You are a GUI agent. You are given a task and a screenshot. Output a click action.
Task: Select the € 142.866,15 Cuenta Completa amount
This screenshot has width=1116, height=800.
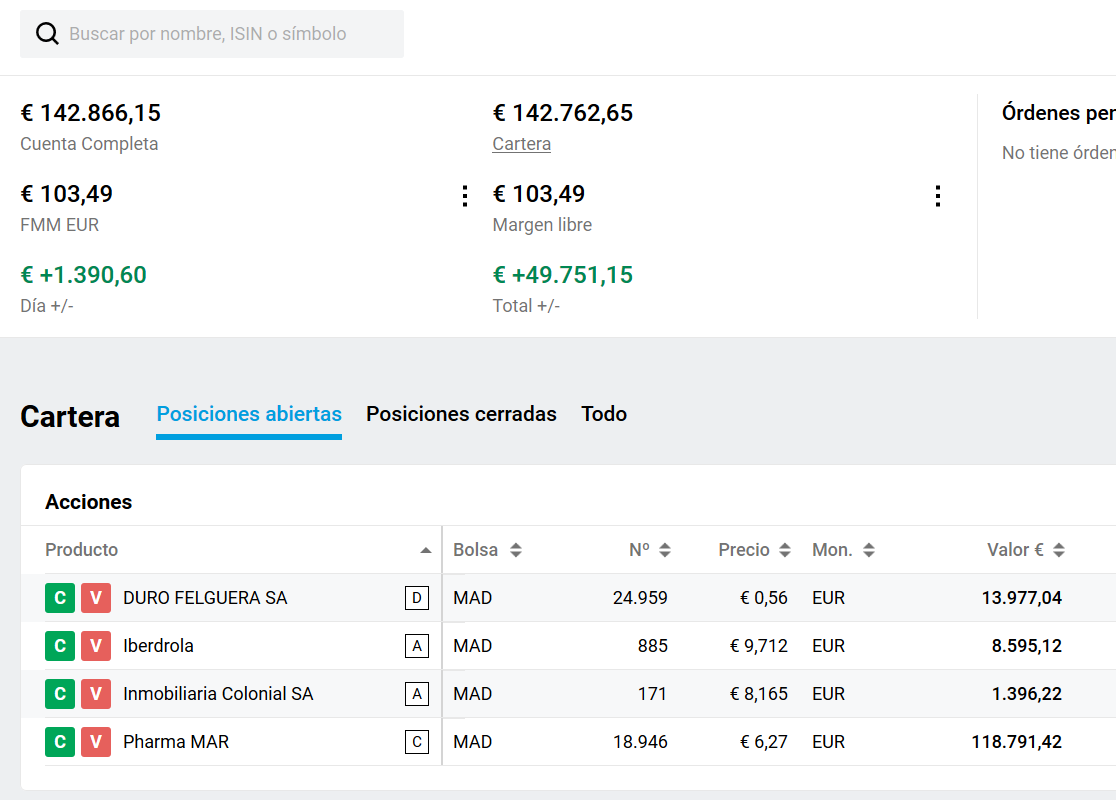90,113
